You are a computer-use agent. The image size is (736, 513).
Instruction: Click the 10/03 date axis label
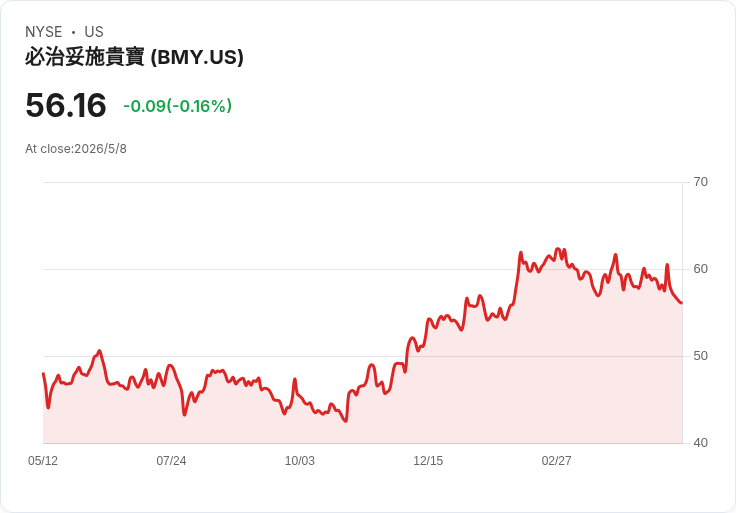[299, 461]
